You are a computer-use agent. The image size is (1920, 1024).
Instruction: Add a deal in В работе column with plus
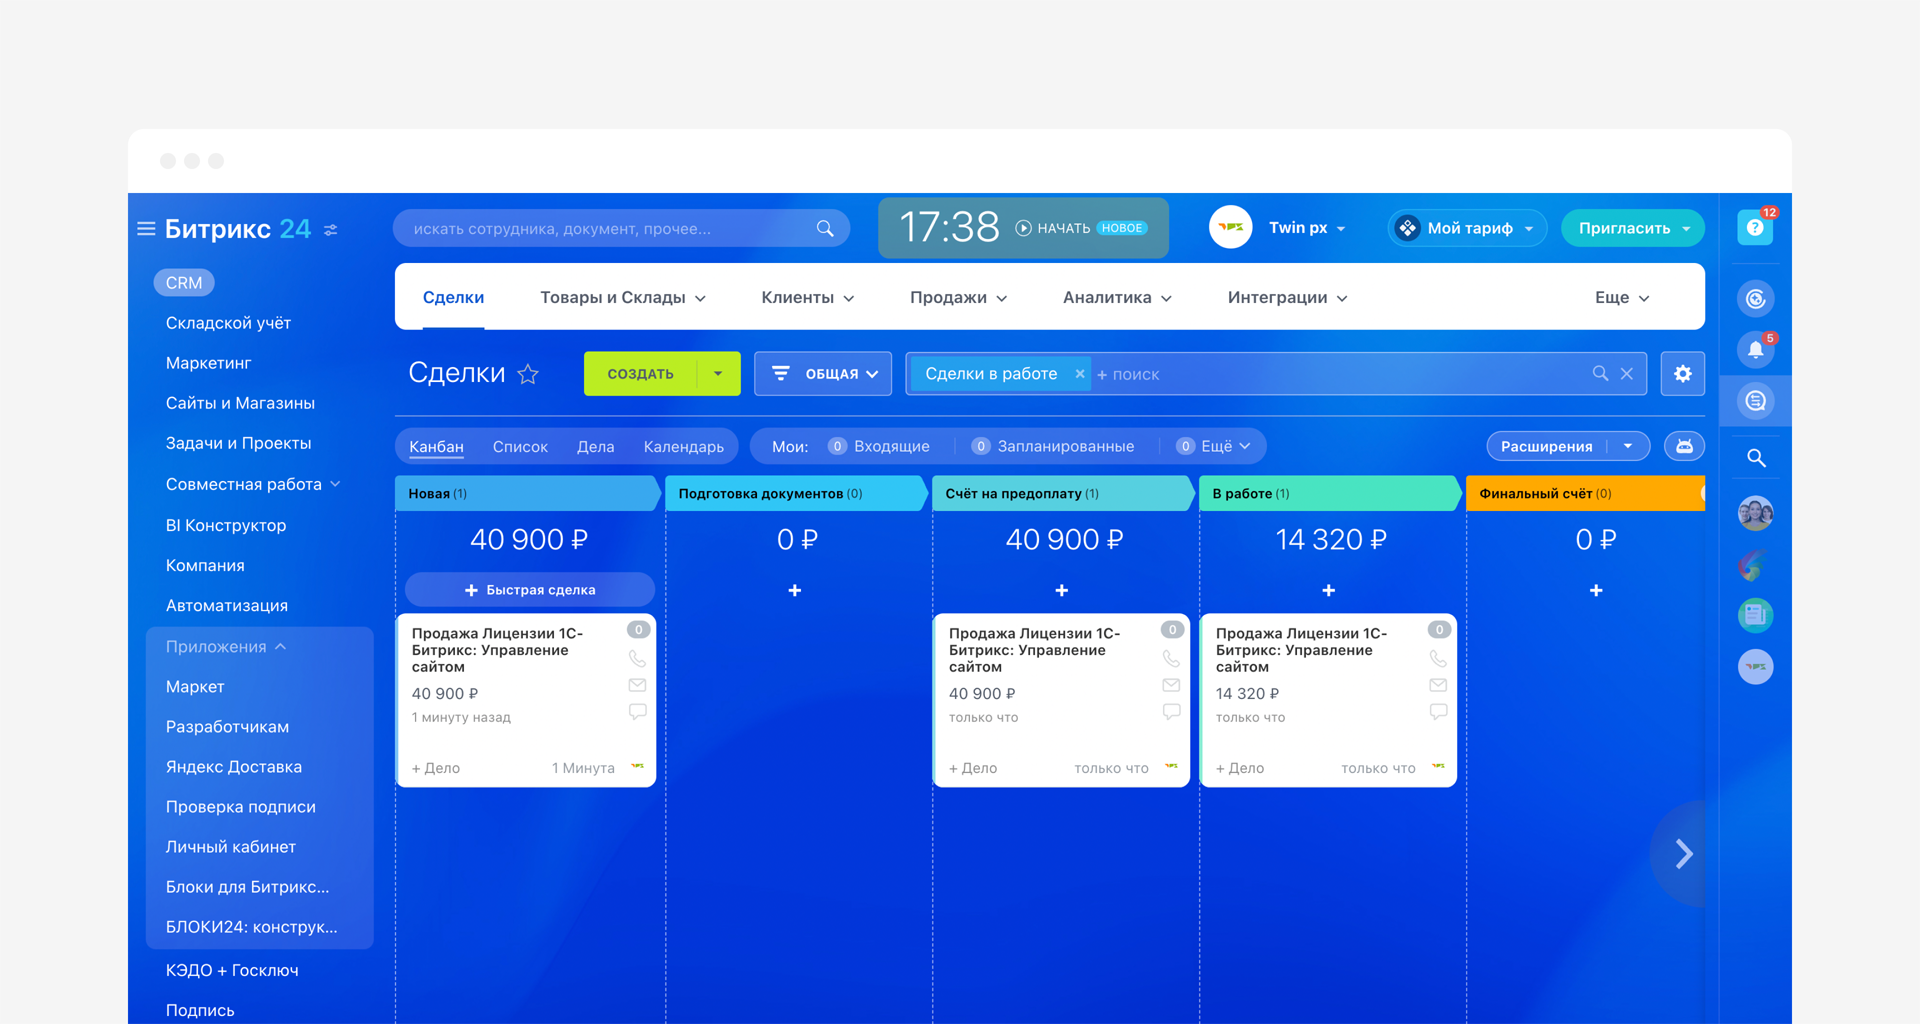coord(1329,591)
